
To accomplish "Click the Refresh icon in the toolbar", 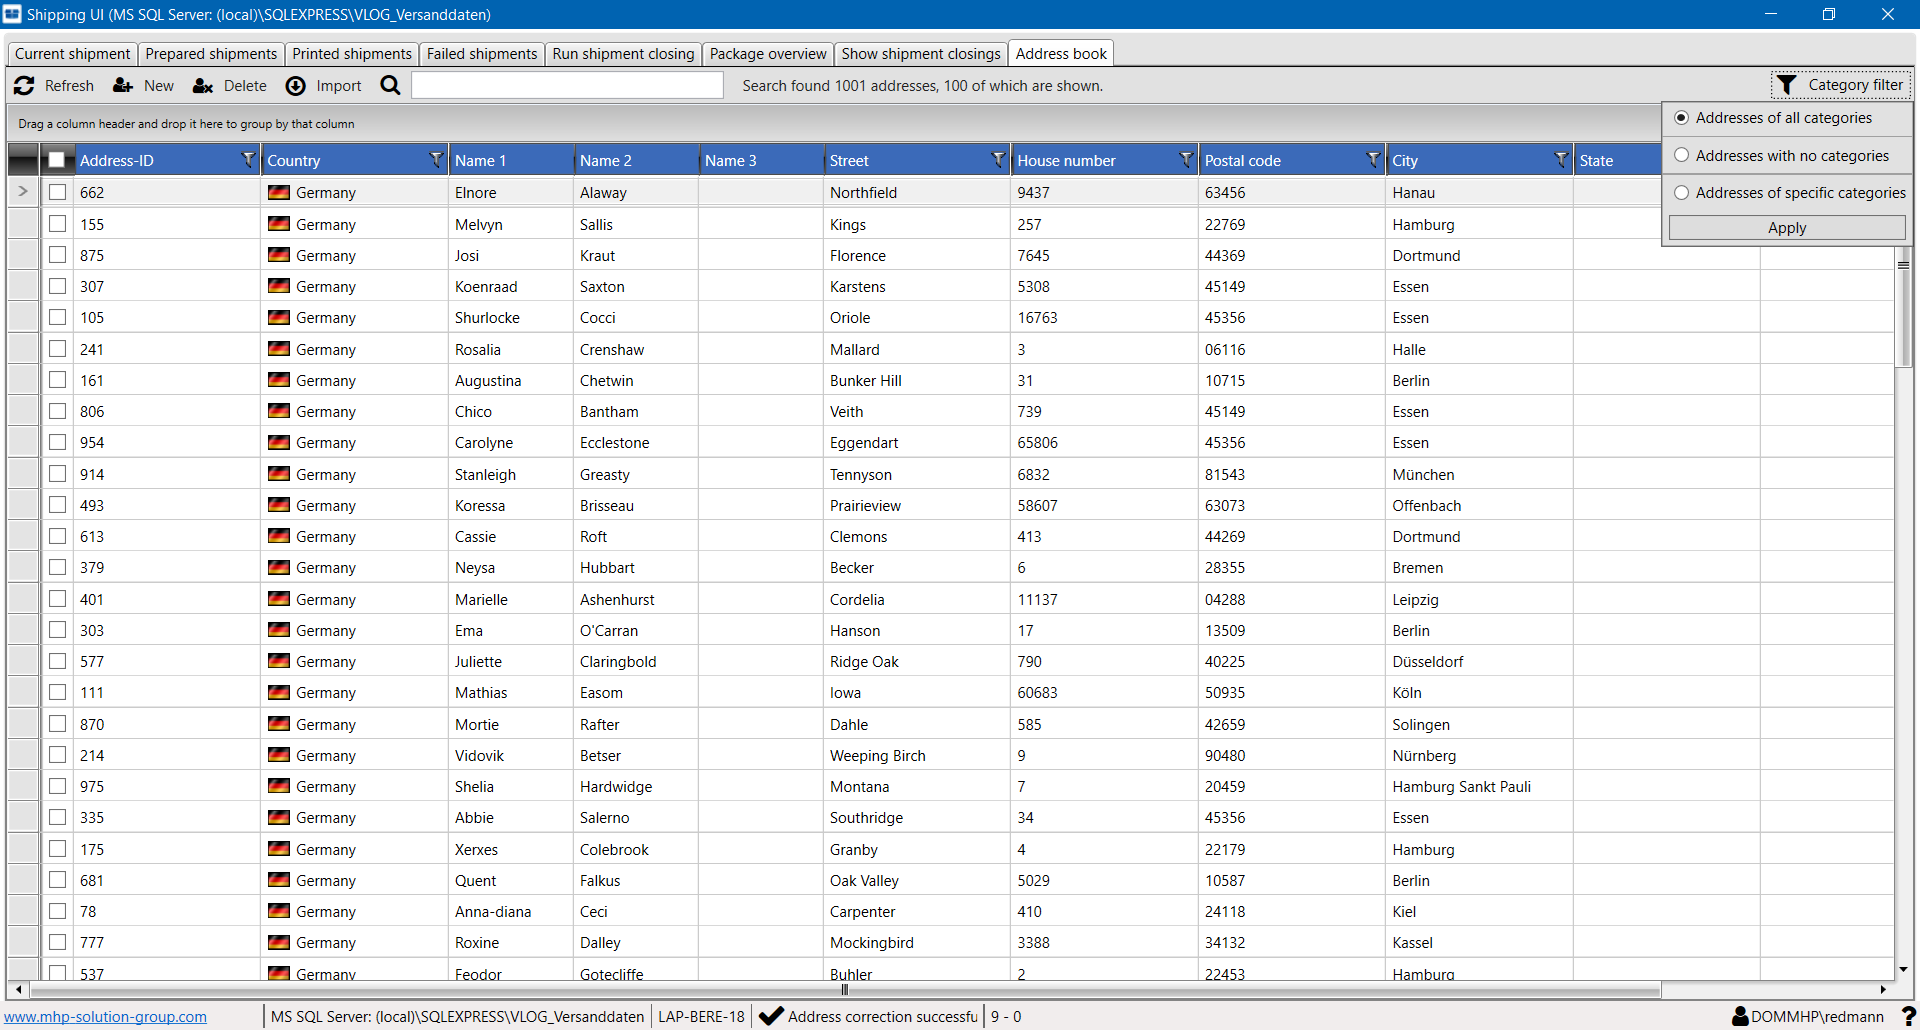I will 25,86.
